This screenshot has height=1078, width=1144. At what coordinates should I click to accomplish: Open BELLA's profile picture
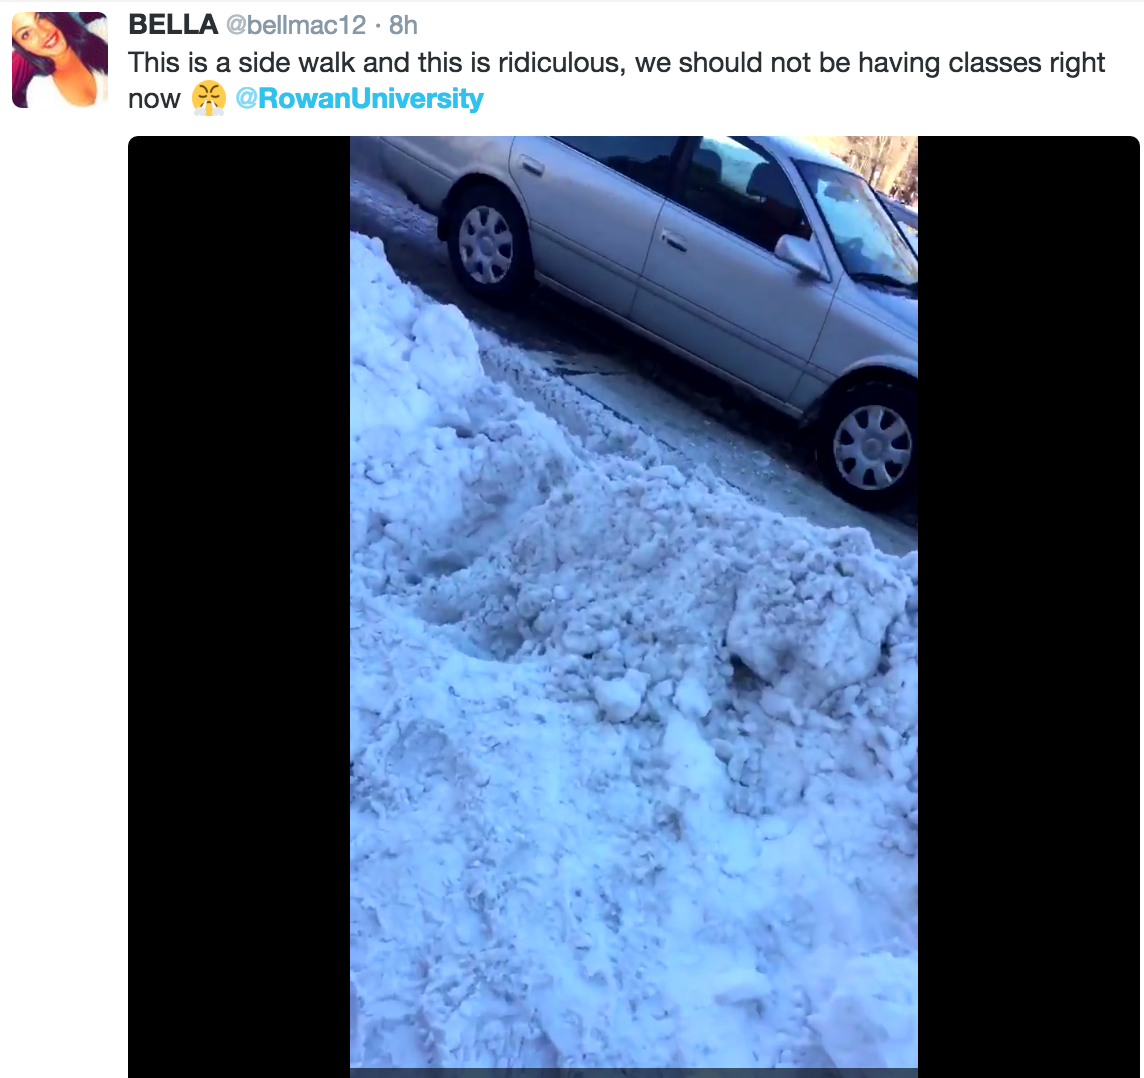point(60,60)
